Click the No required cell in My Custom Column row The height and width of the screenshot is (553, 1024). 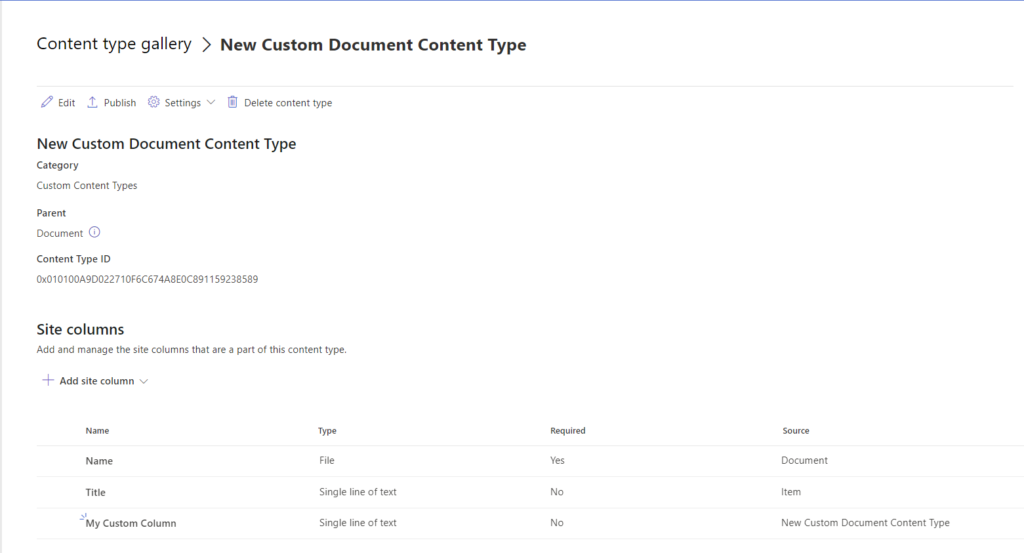556,522
